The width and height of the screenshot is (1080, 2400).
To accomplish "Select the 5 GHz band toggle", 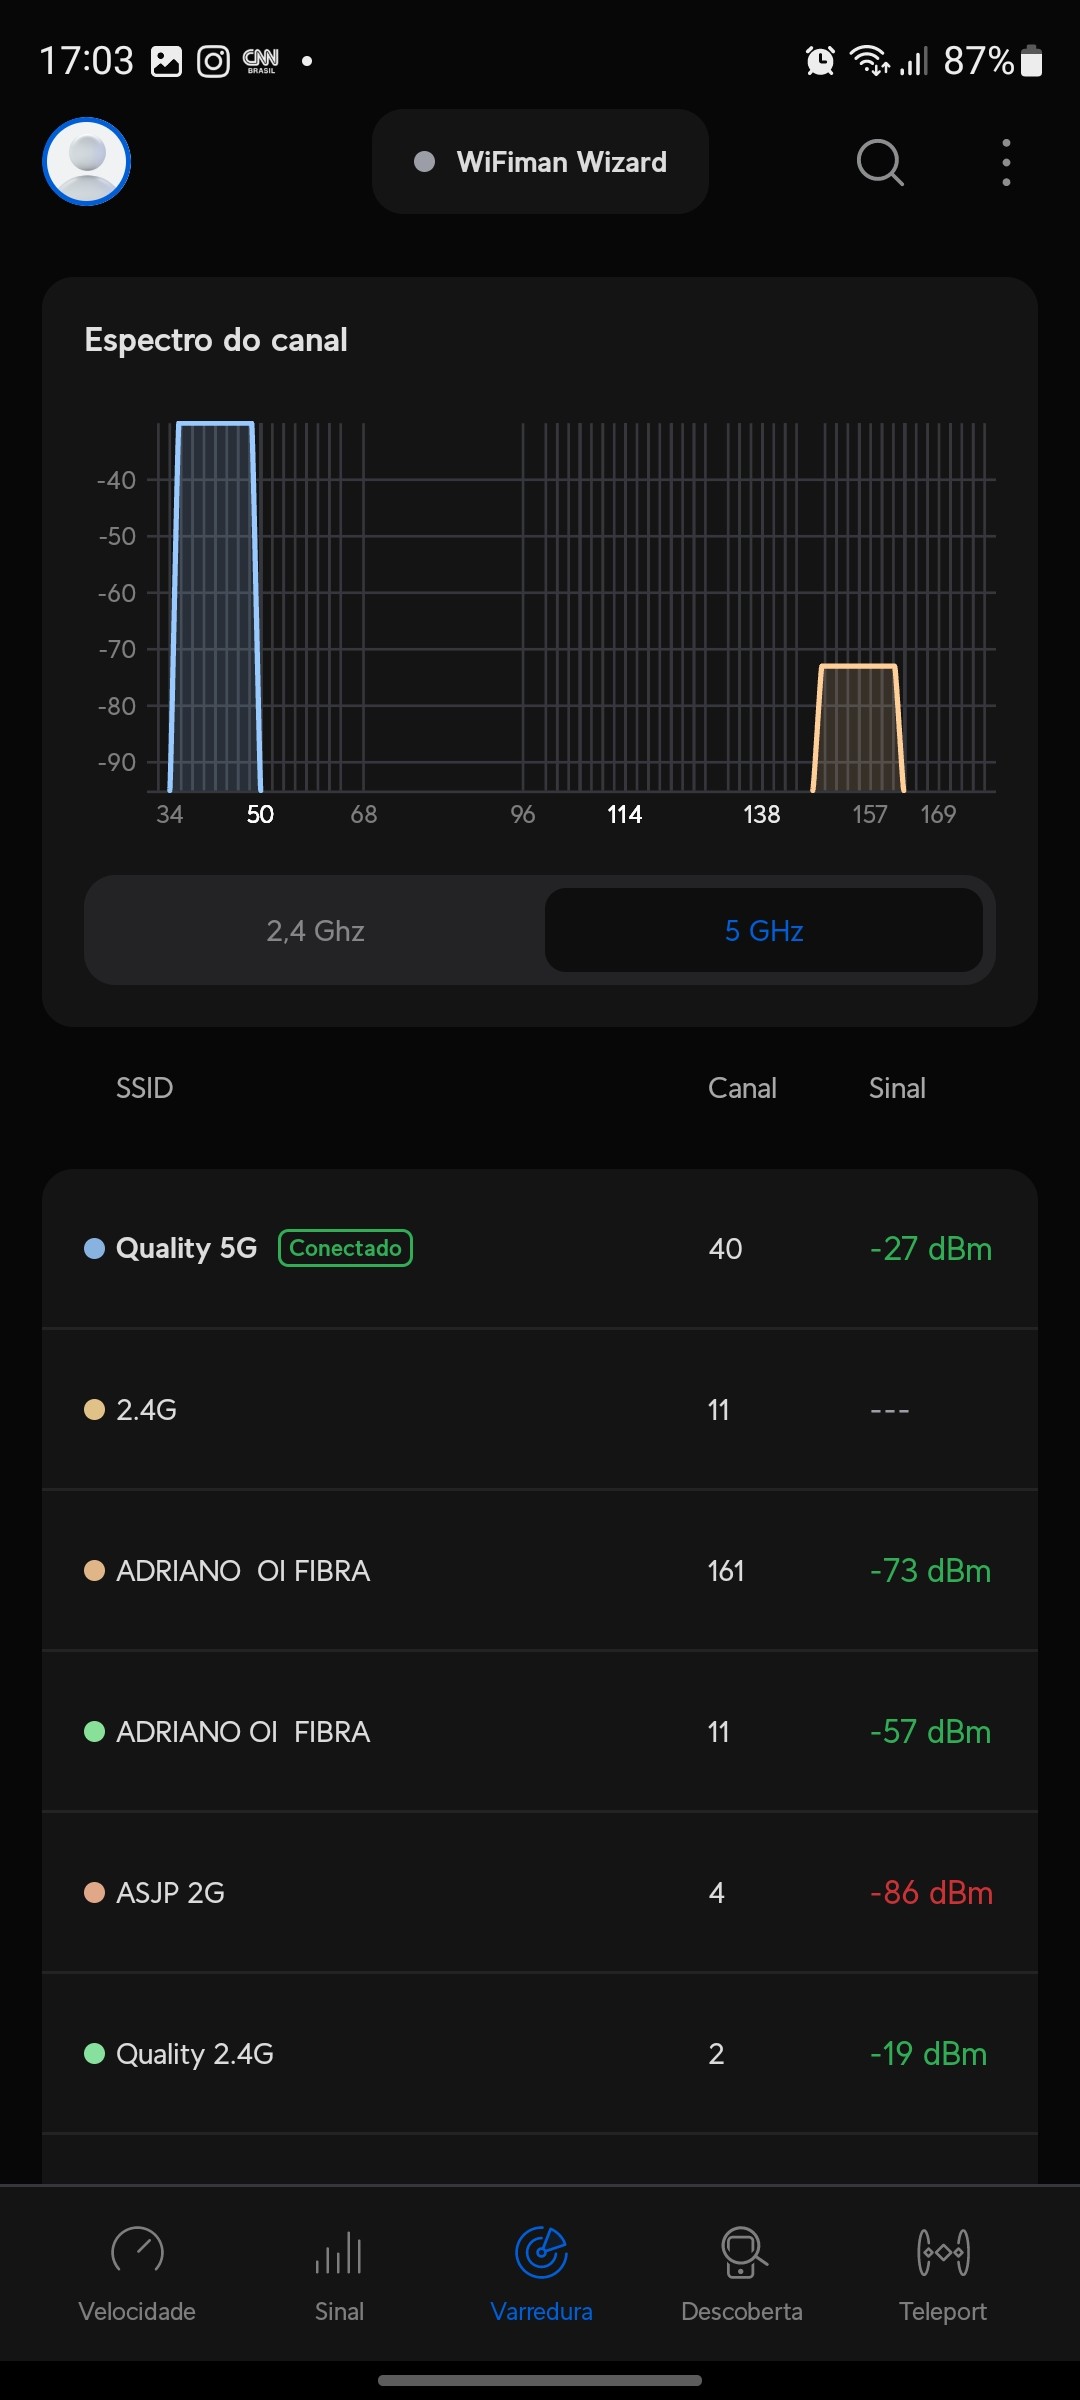I will [764, 931].
